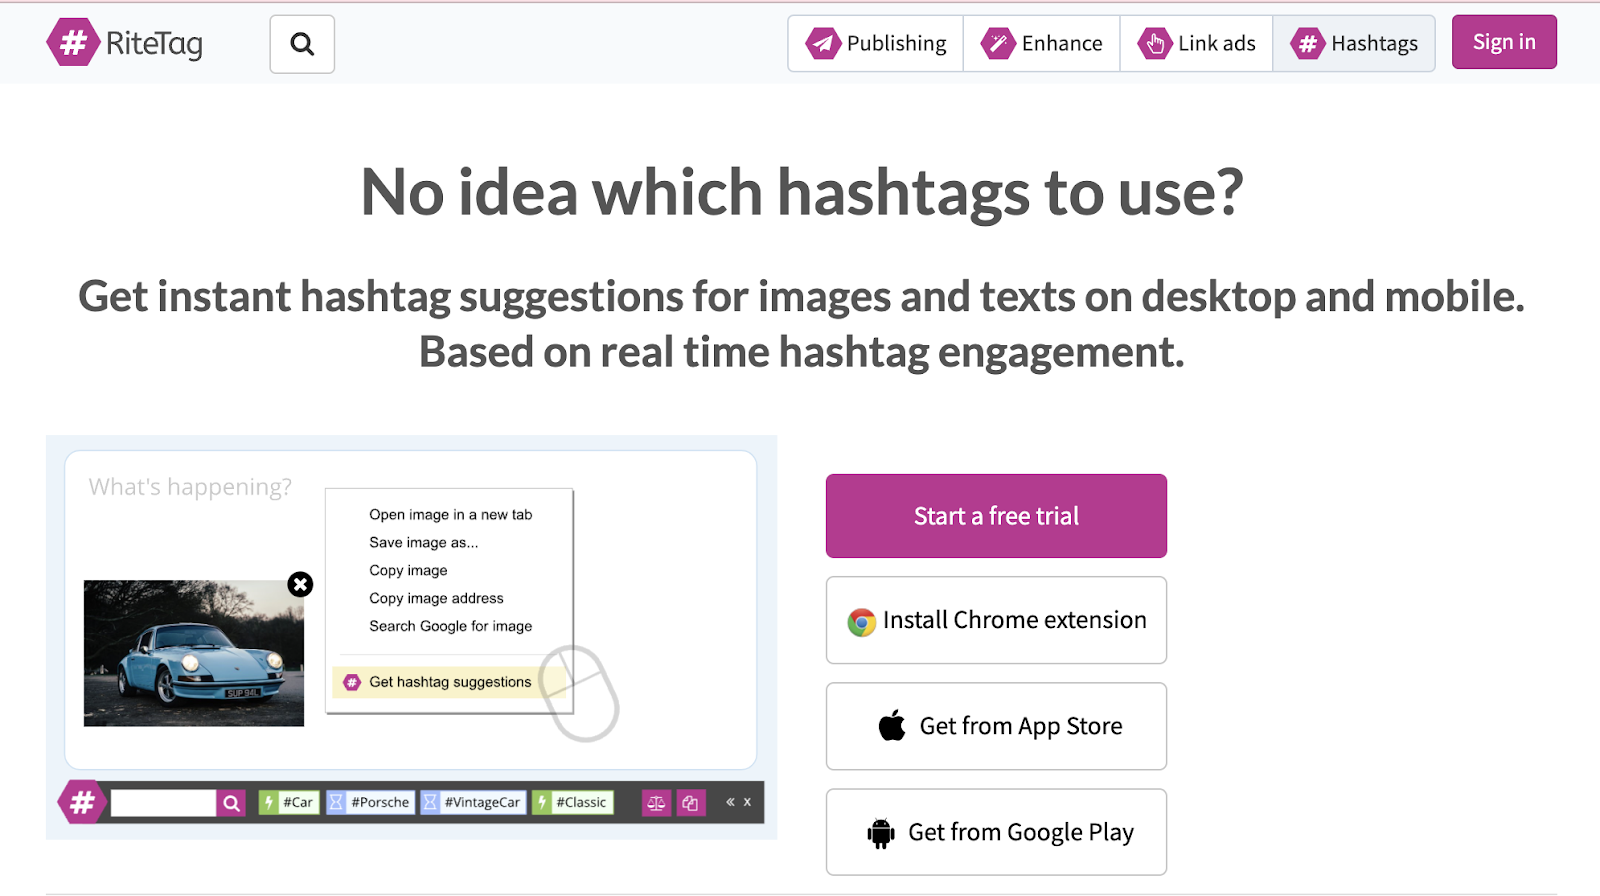The image size is (1600, 896).
Task: Click the compare scales icon
Action: click(x=656, y=802)
